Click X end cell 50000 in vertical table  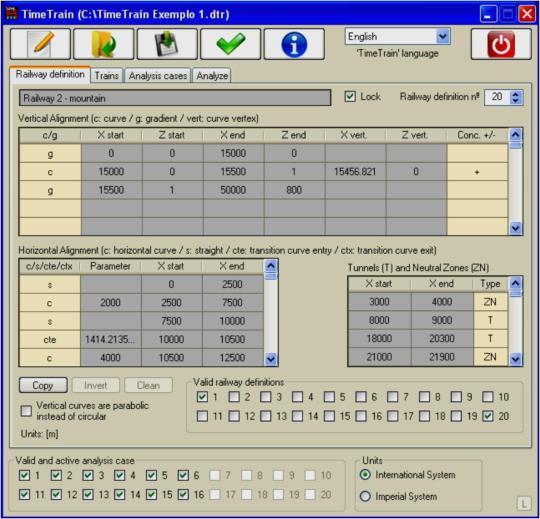[x=233, y=190]
